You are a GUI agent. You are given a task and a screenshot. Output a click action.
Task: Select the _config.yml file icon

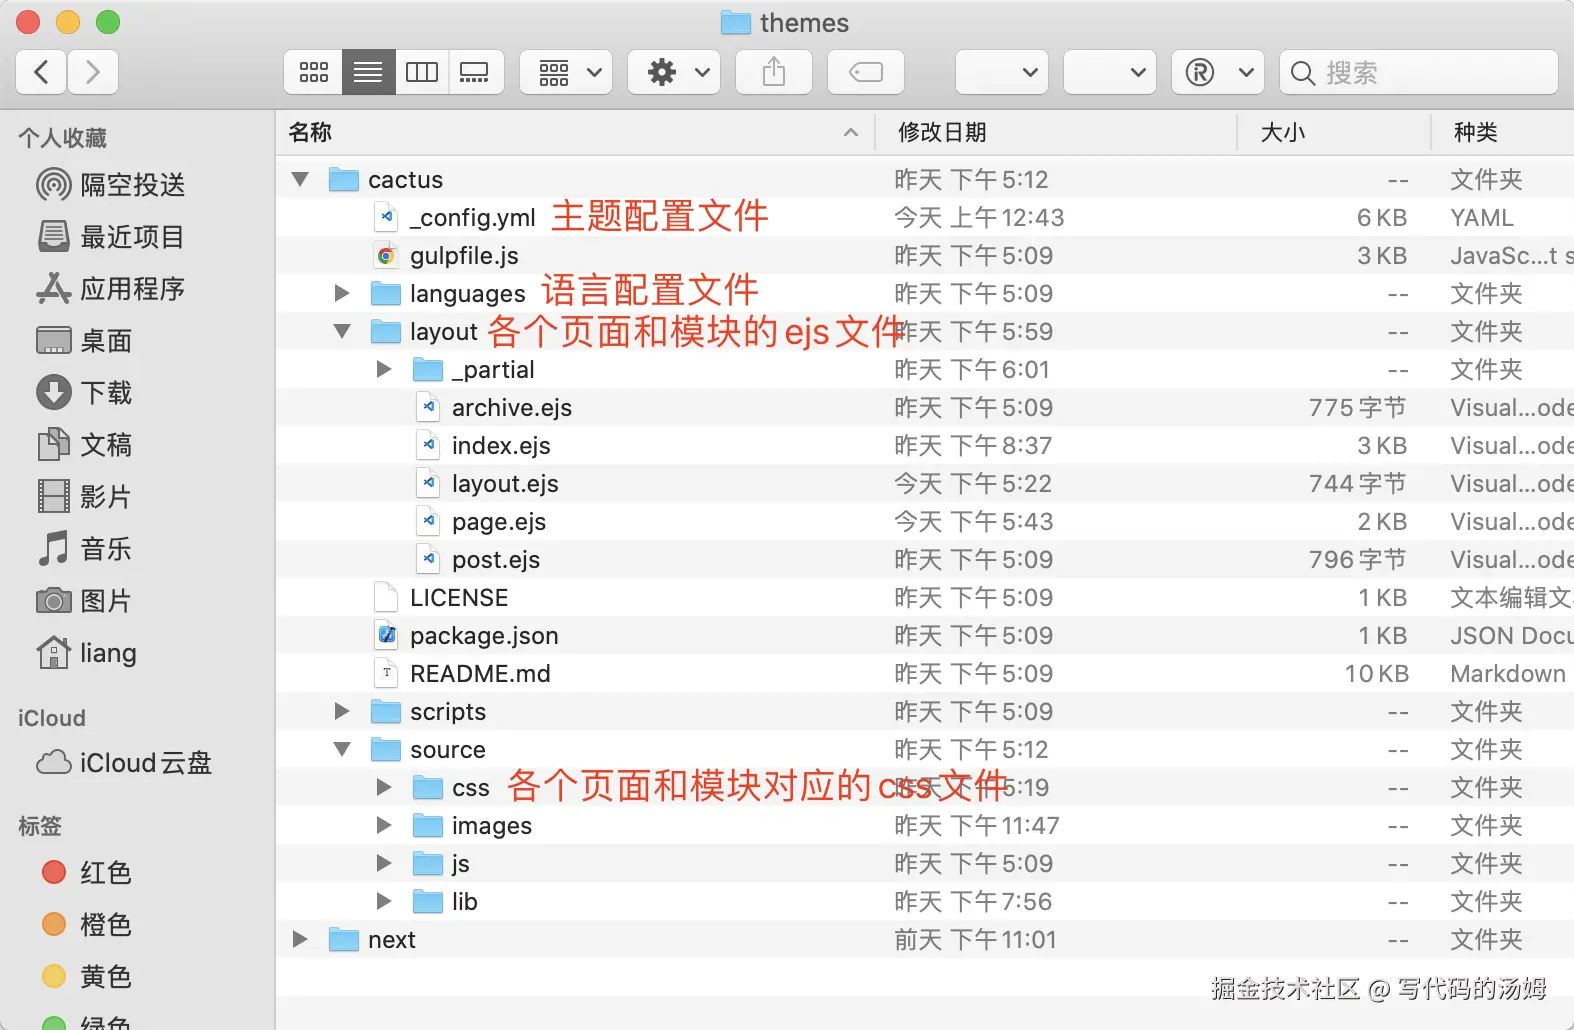tap(386, 217)
